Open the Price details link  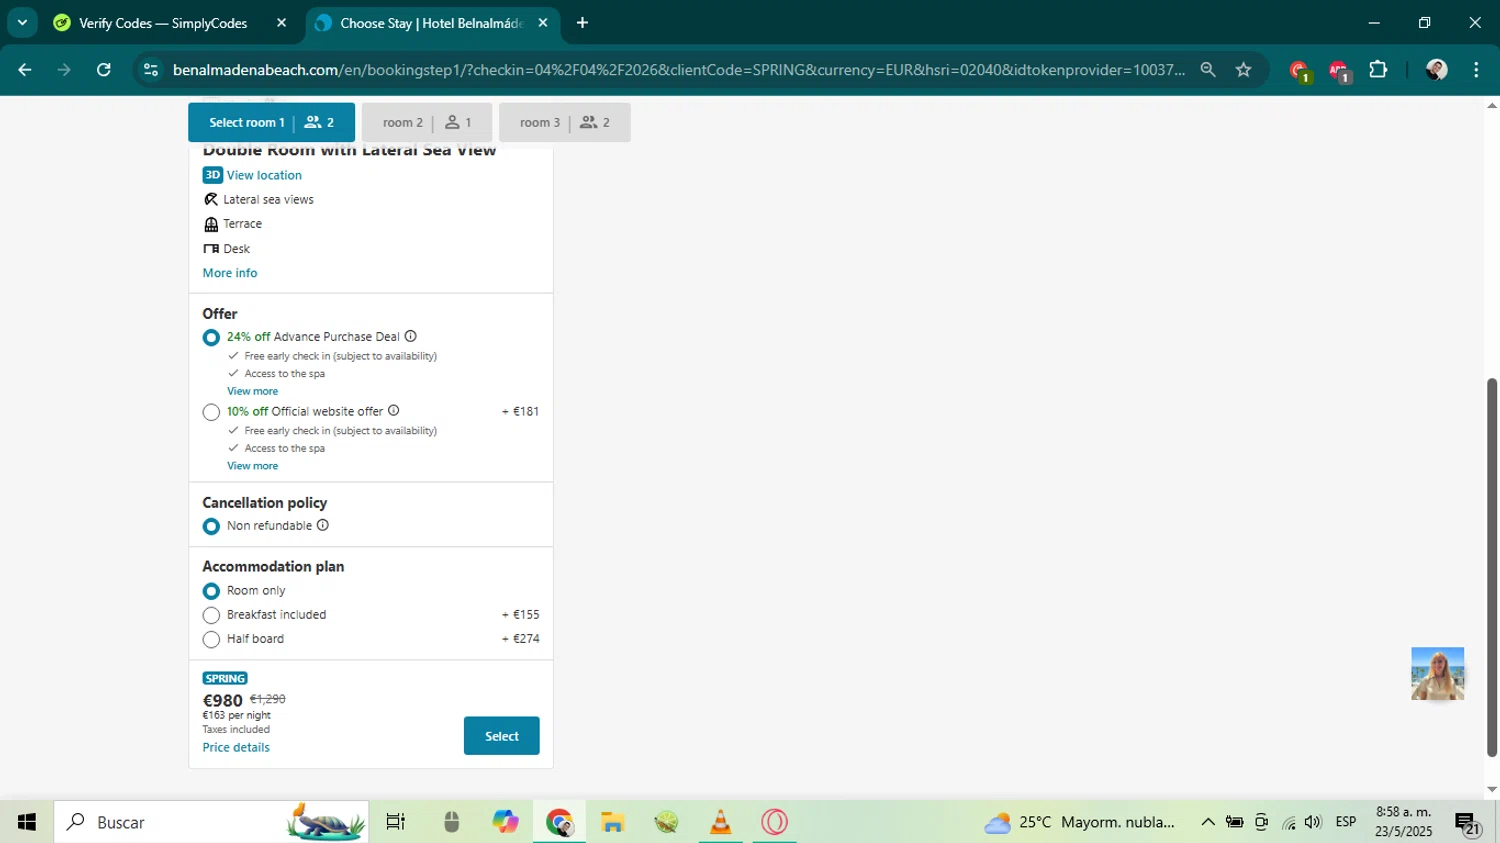pyautogui.click(x=236, y=747)
